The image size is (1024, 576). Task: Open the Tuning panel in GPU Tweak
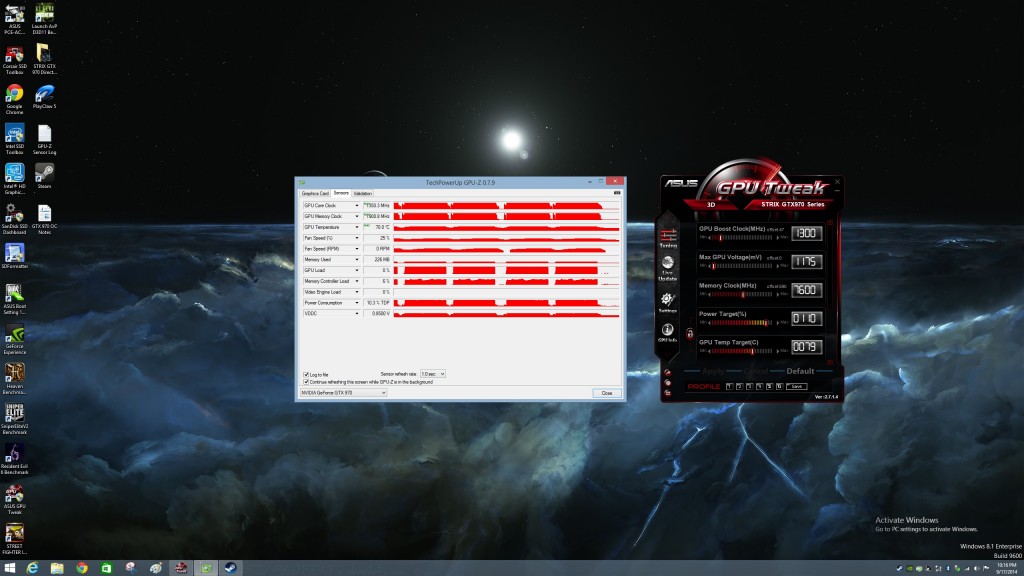pos(668,238)
